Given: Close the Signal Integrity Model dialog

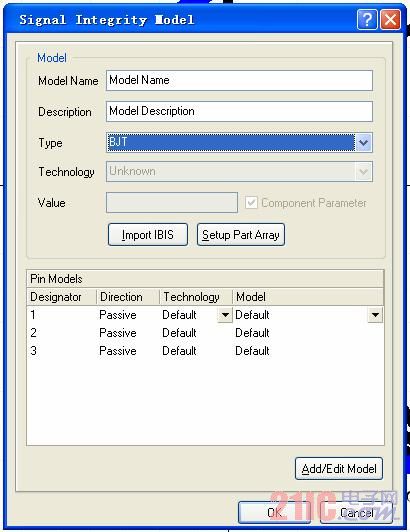Looking at the screenshot, I should tap(390, 19).
